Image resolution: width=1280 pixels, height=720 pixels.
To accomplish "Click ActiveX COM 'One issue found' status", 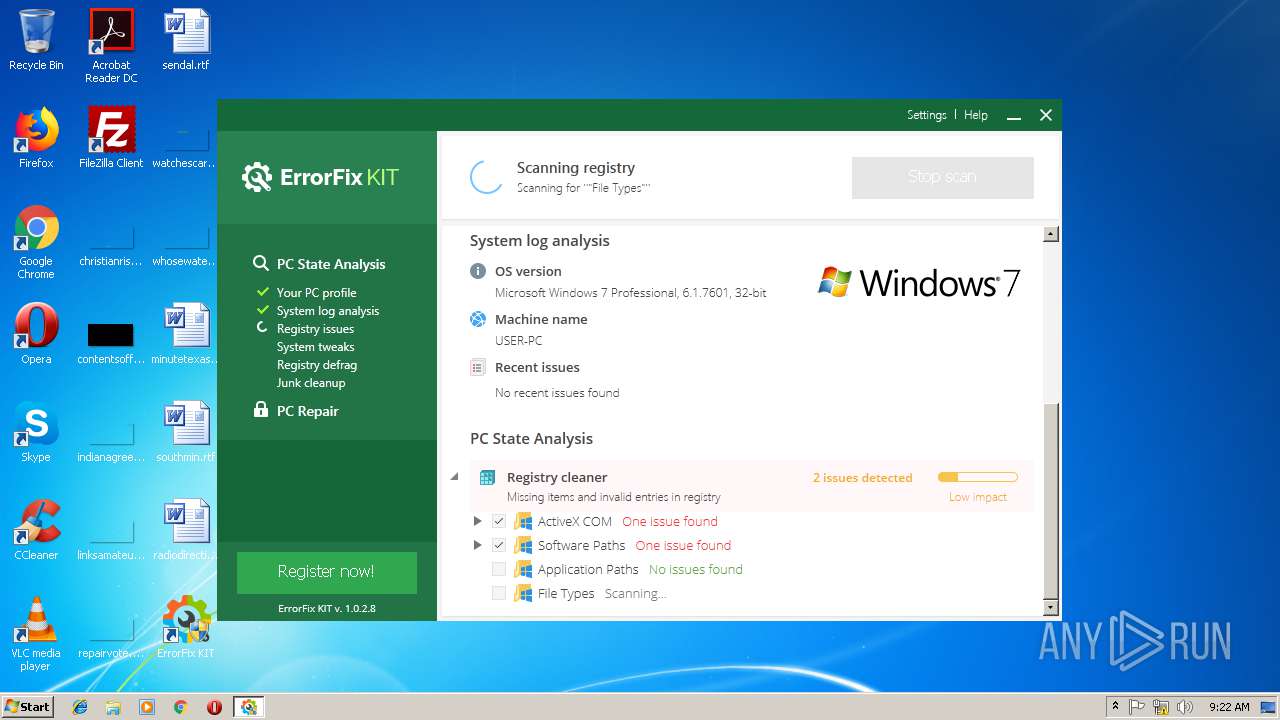I will point(670,521).
